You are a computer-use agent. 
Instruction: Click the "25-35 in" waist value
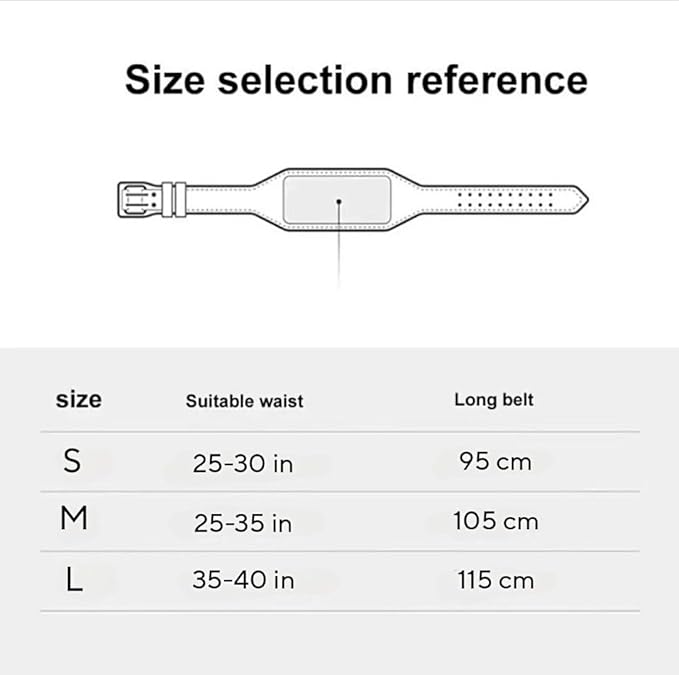[242, 523]
